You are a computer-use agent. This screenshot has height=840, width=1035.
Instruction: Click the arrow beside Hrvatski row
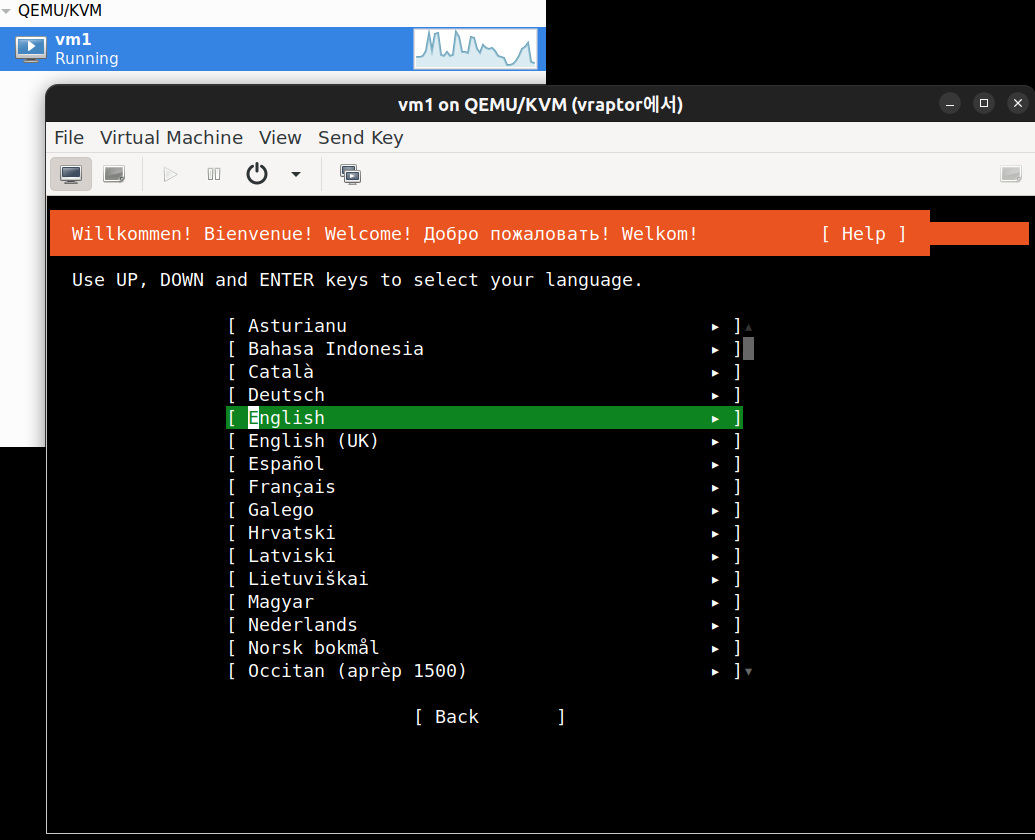(715, 534)
